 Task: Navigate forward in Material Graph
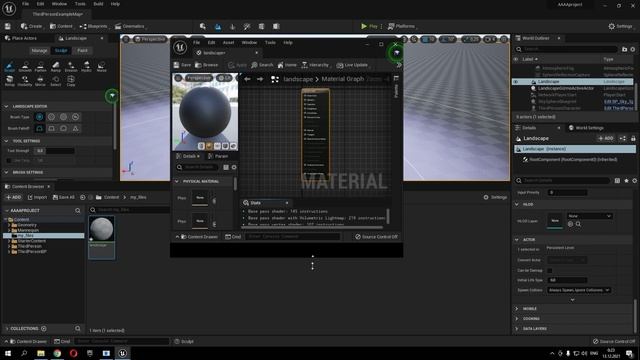tap(260, 79)
